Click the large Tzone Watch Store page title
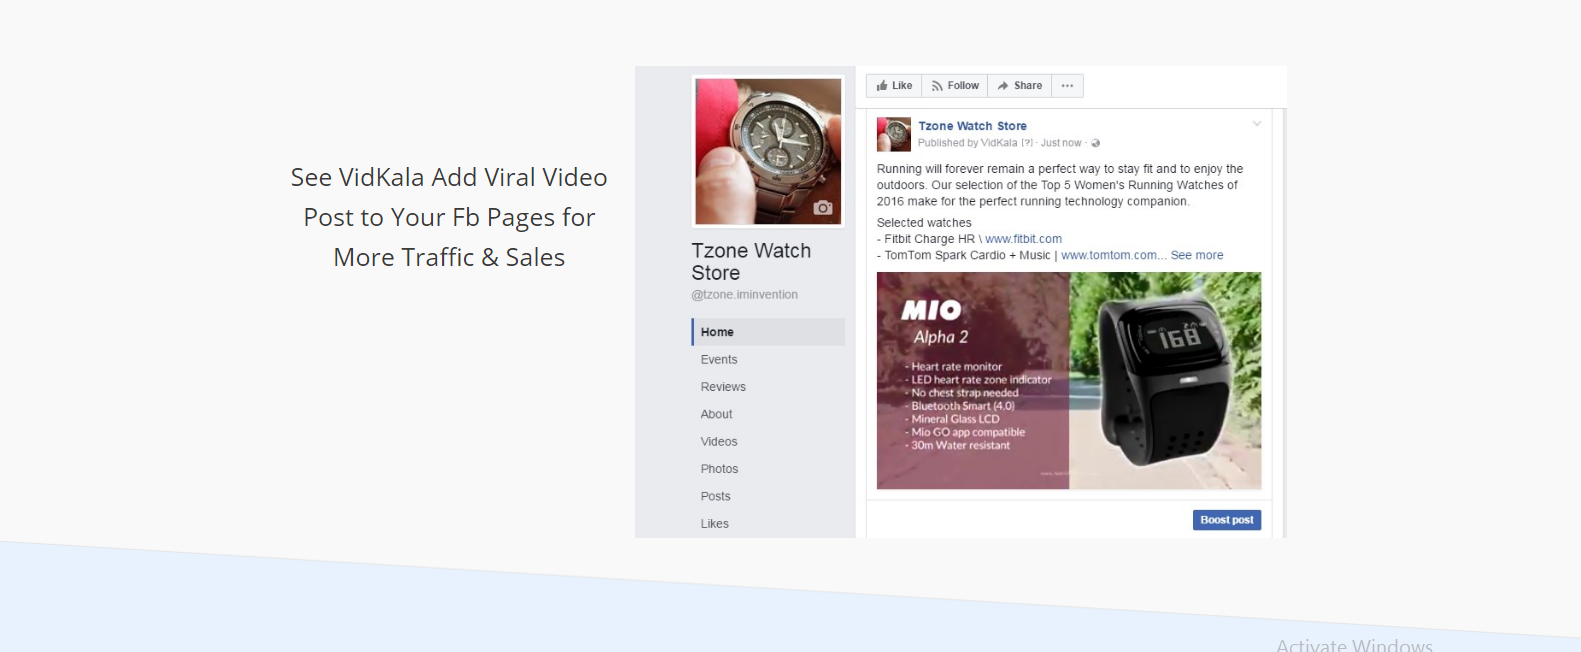 tap(751, 262)
